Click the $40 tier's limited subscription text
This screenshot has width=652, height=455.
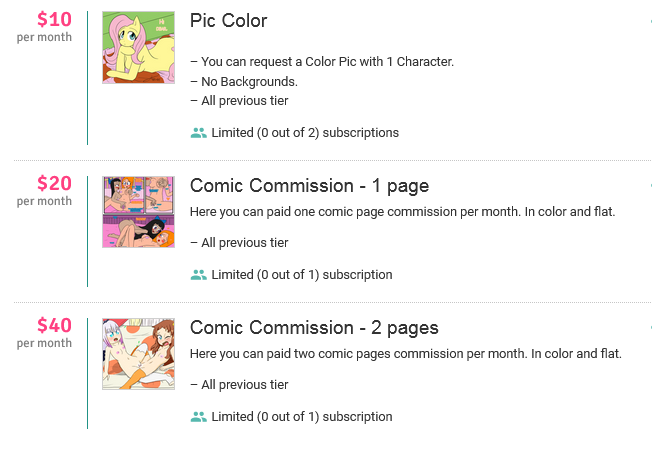pyautogui.click(x=302, y=417)
